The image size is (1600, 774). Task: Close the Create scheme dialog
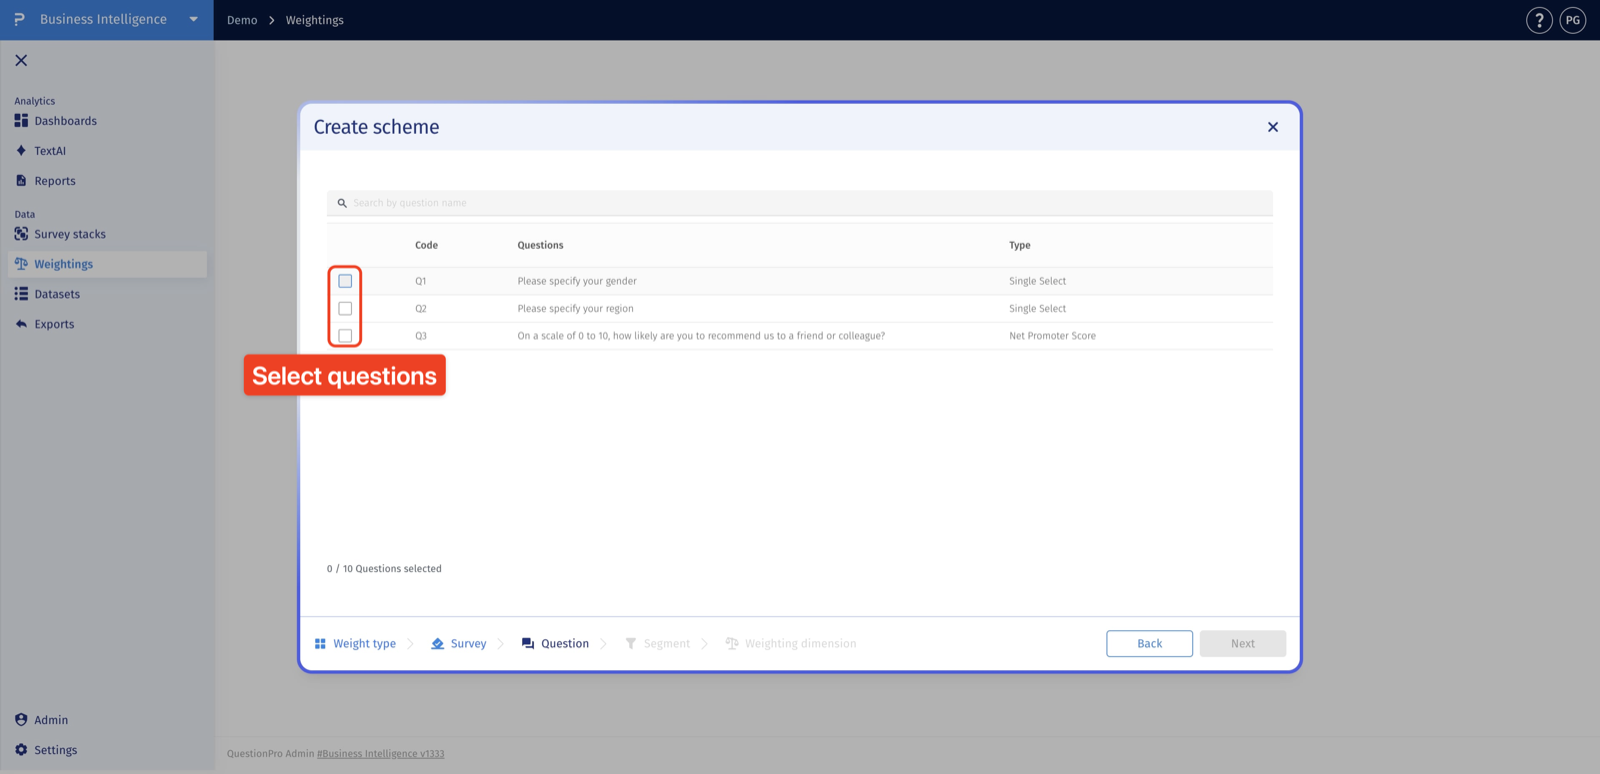(1273, 127)
